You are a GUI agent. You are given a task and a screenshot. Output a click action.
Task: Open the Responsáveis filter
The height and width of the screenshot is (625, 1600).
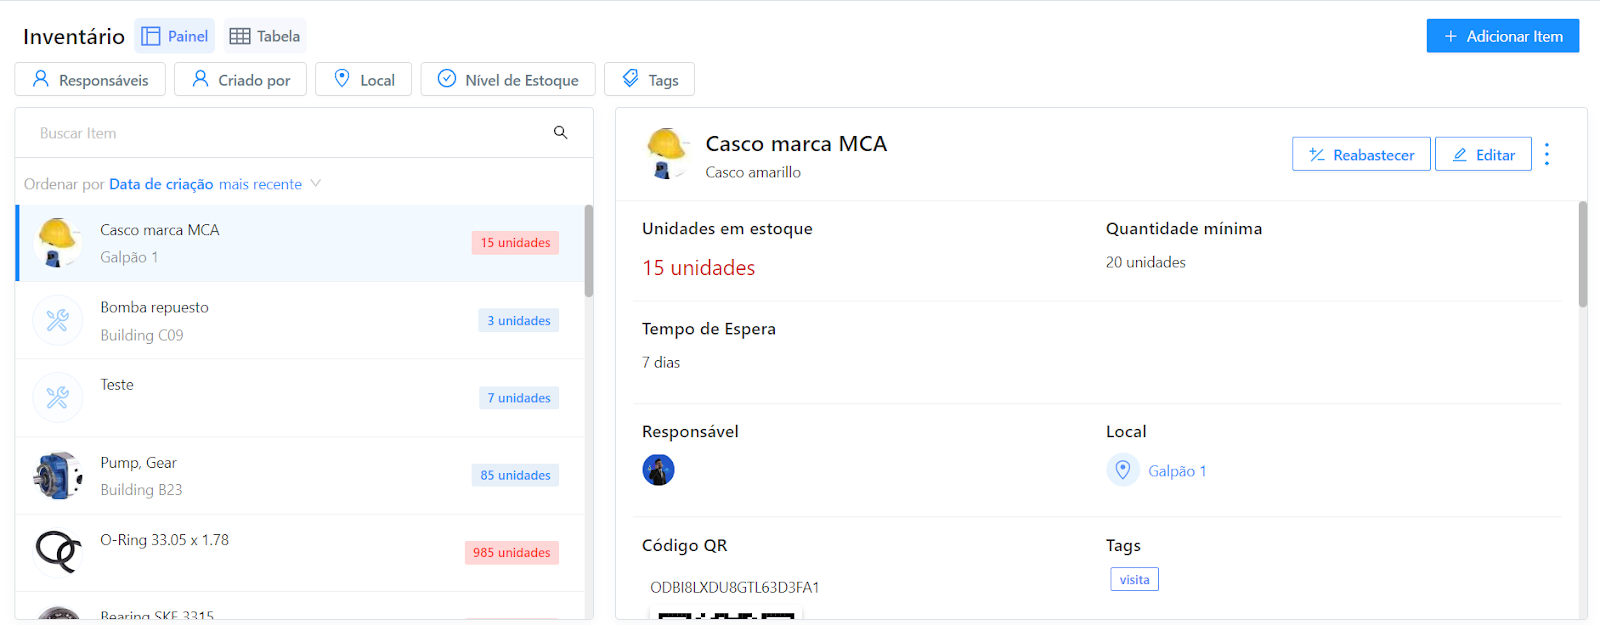pos(90,79)
